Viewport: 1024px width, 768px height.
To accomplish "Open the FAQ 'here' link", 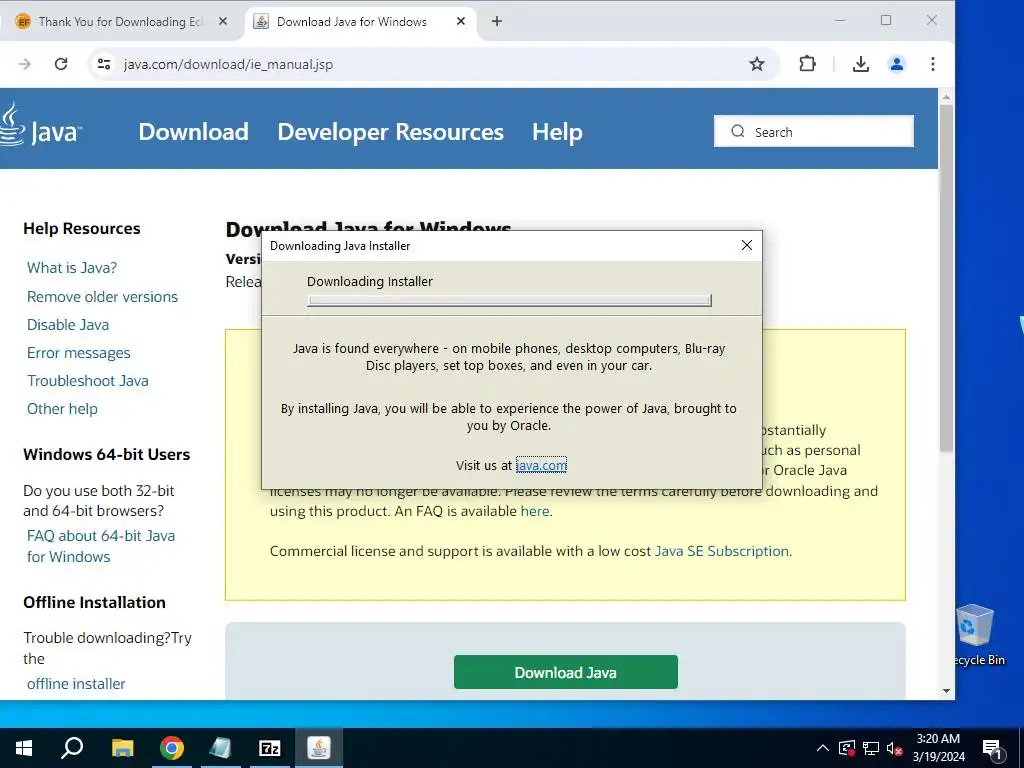I will click(535, 511).
